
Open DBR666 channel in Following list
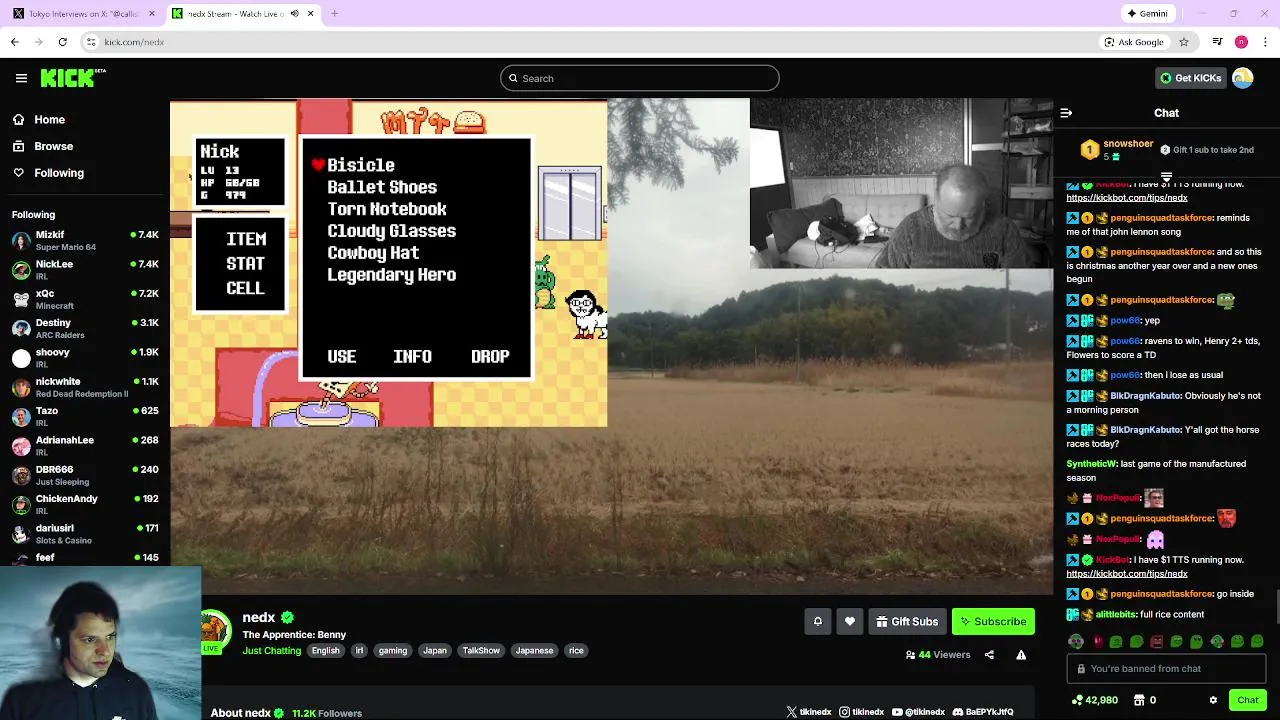click(x=85, y=475)
